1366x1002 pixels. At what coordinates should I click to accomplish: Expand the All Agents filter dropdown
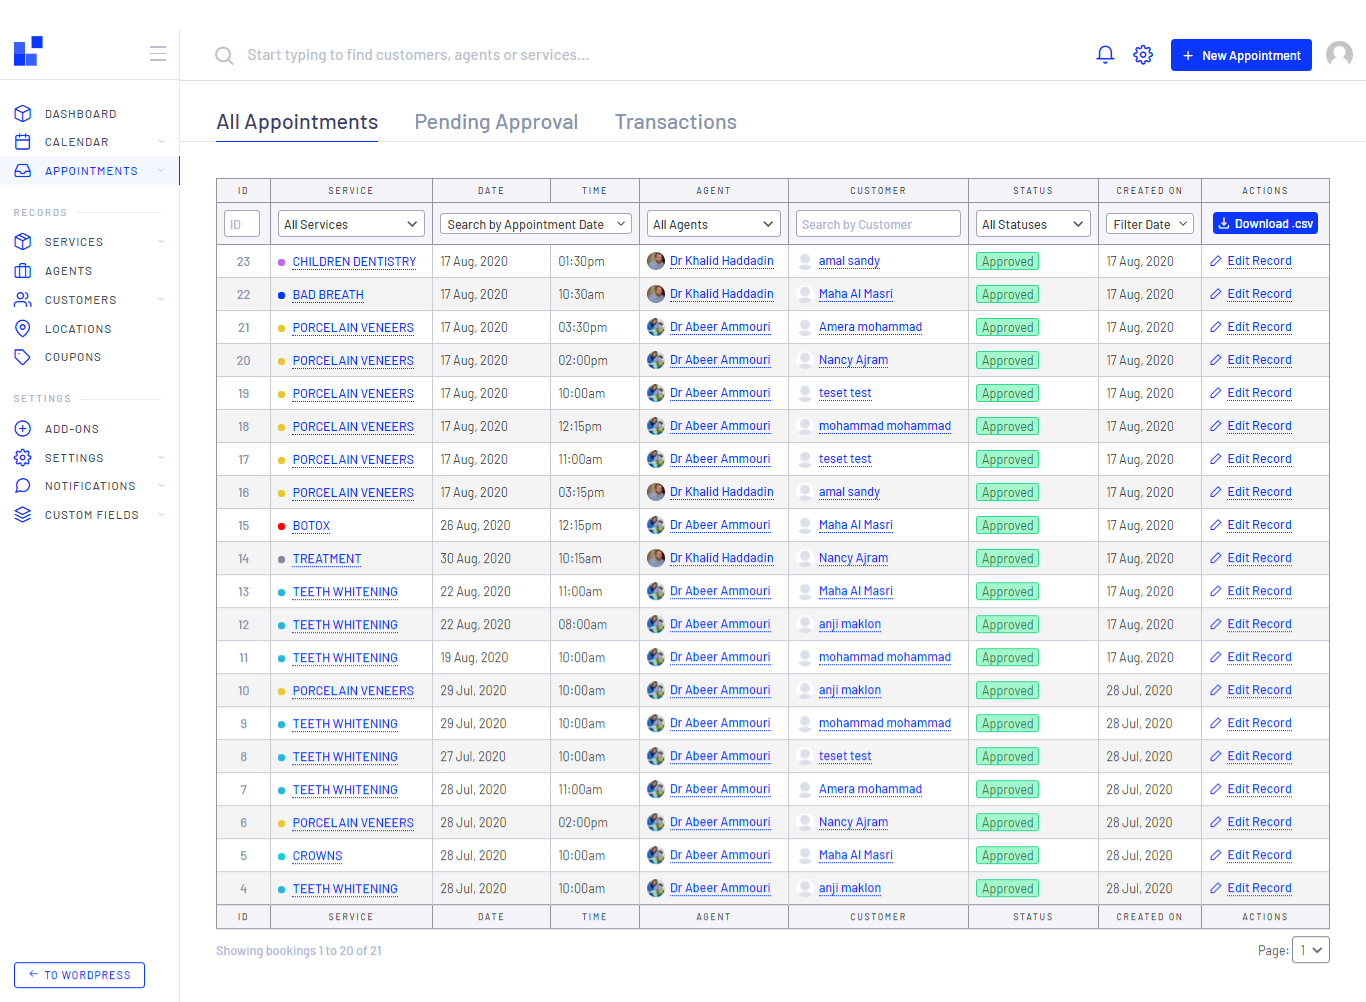coord(713,225)
